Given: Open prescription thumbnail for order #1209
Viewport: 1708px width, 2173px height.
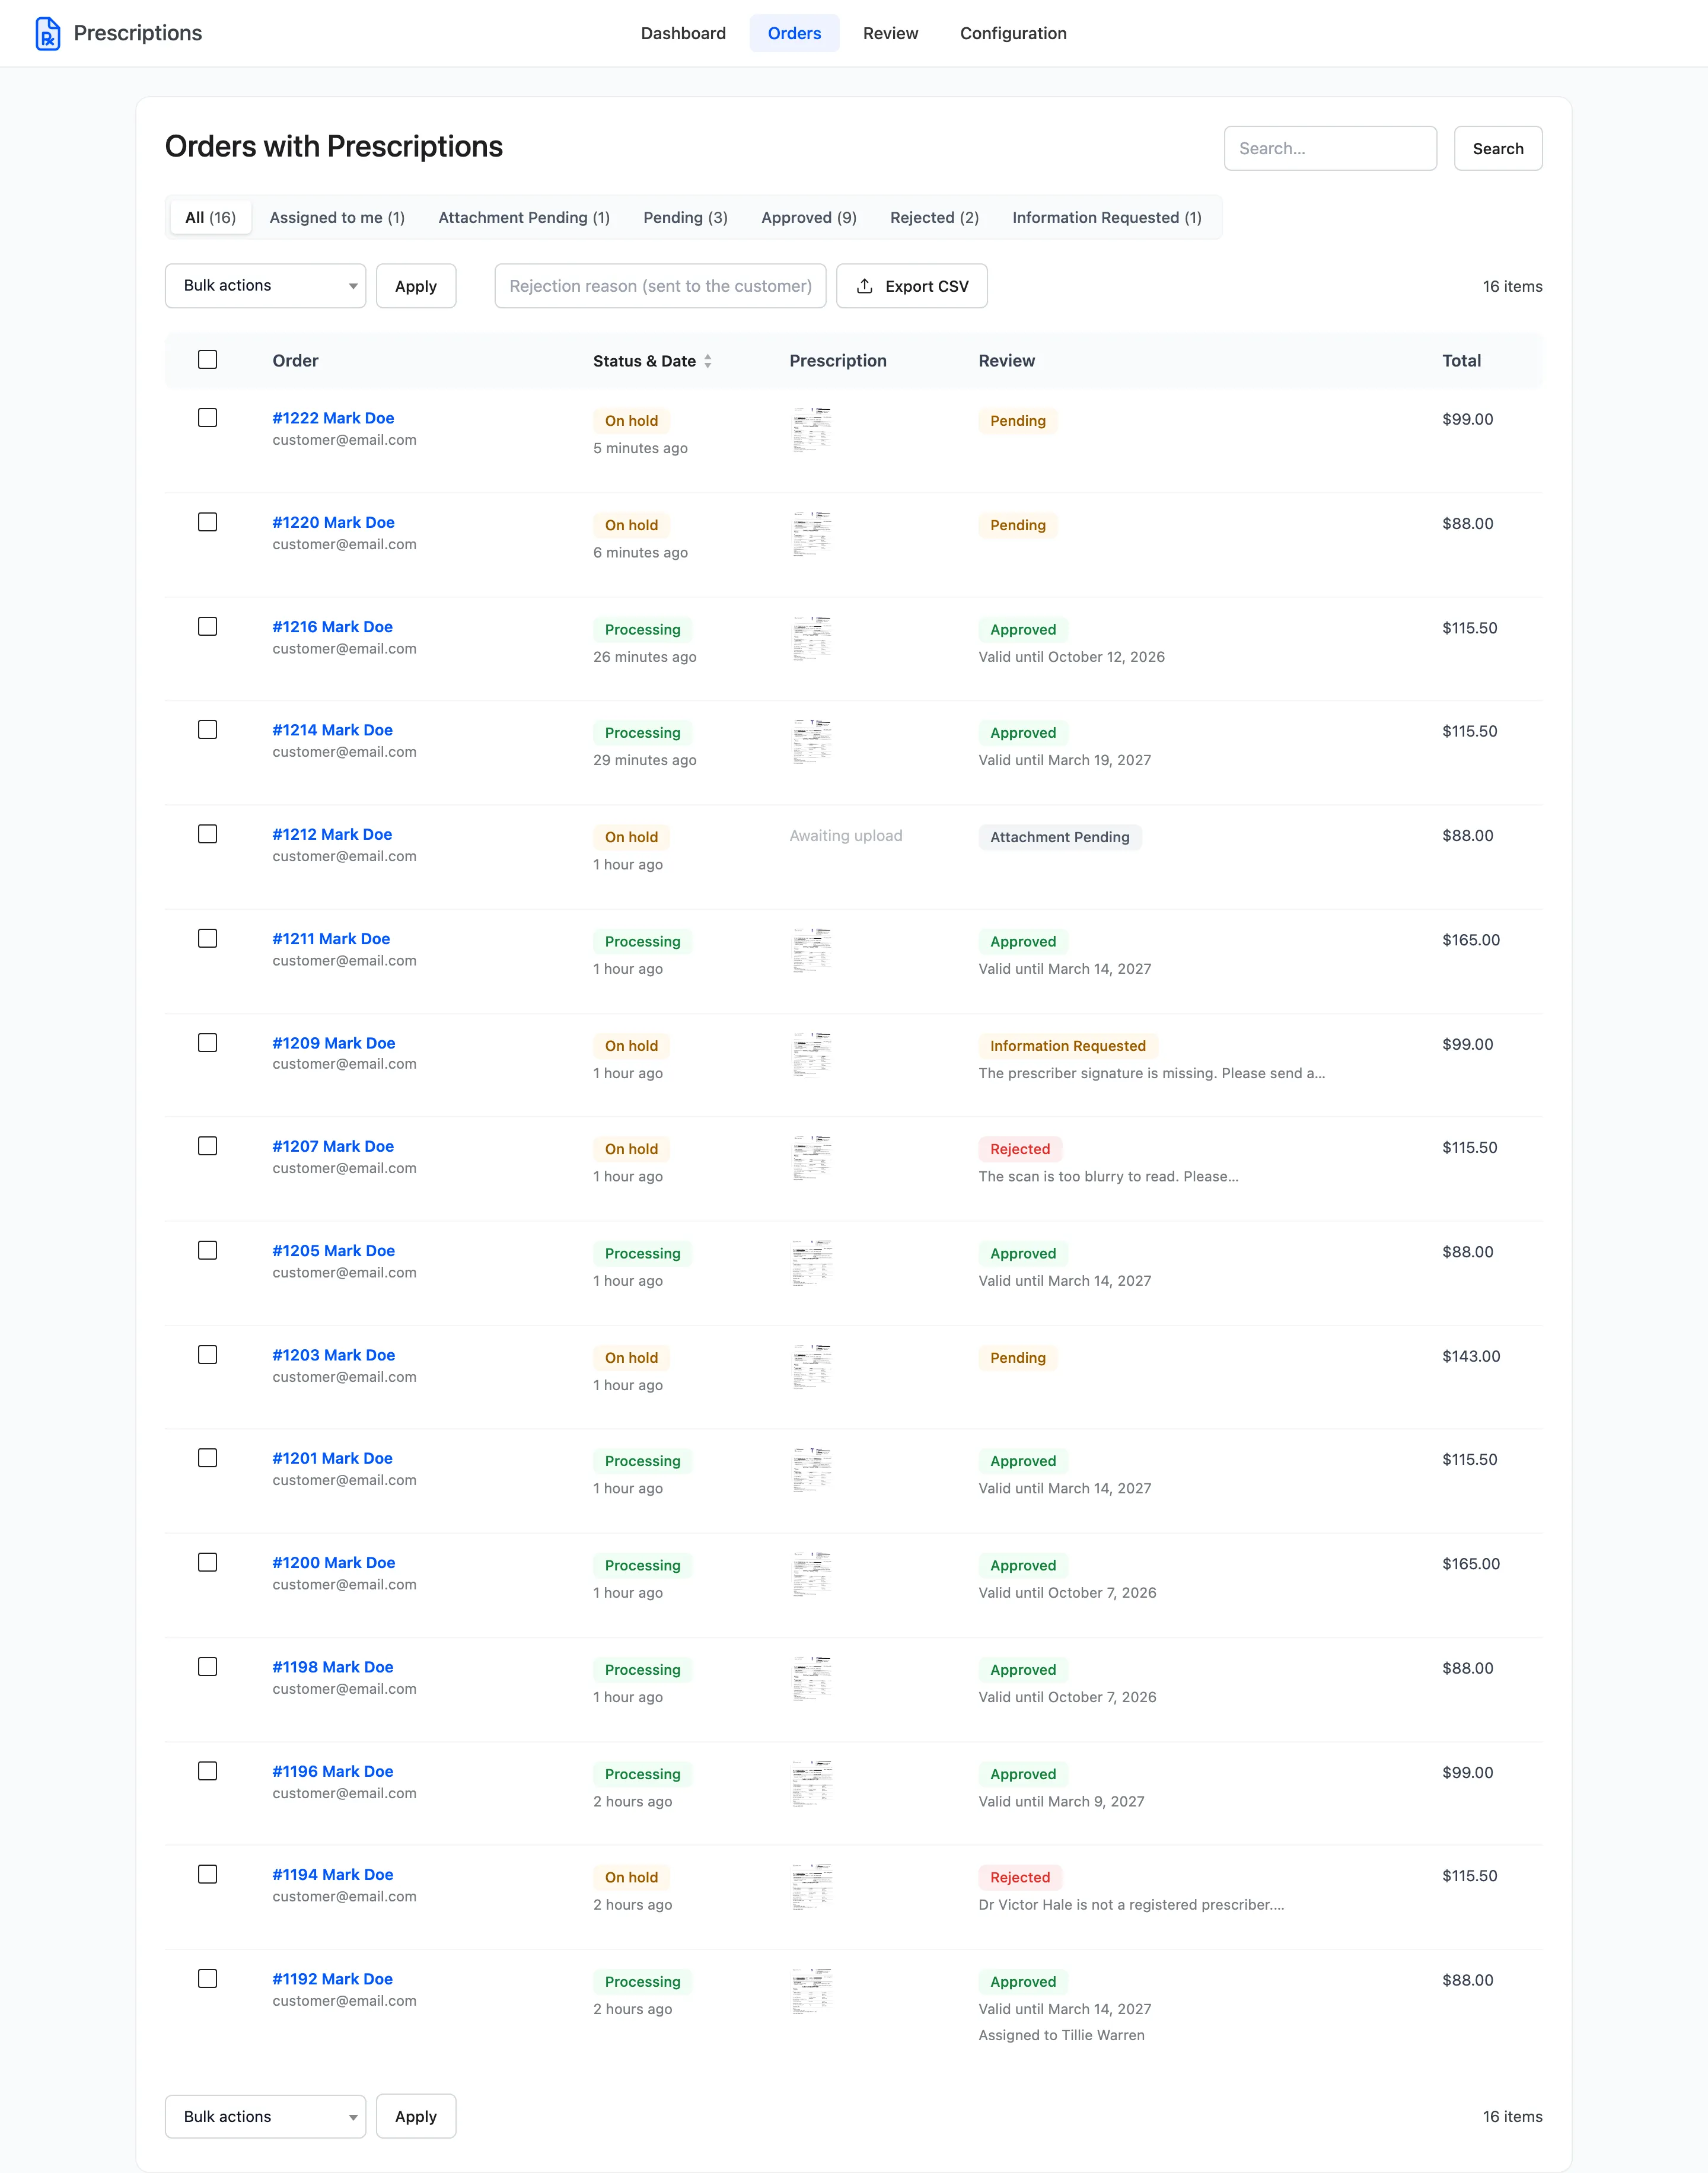Looking at the screenshot, I should click(812, 1054).
